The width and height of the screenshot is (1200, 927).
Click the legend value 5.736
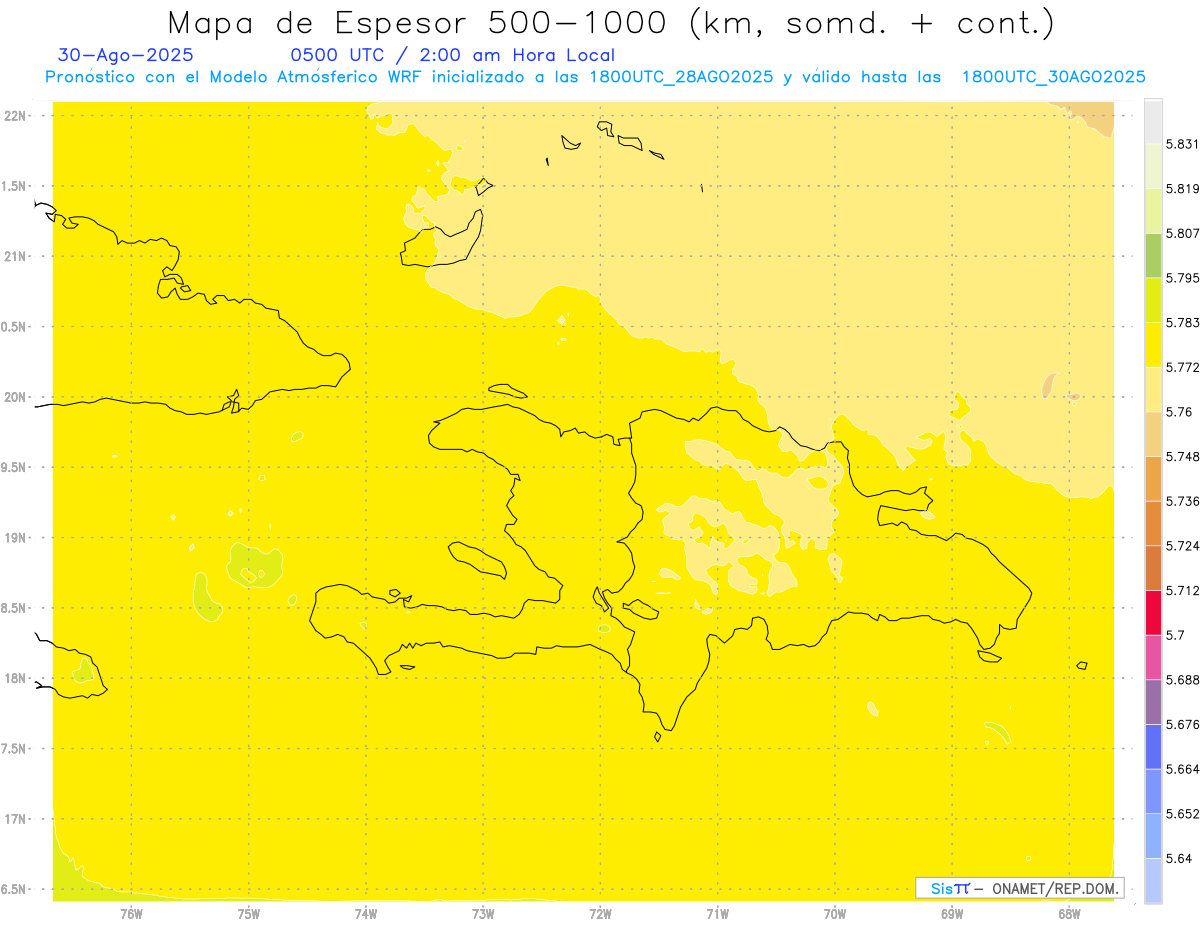pos(1182,501)
